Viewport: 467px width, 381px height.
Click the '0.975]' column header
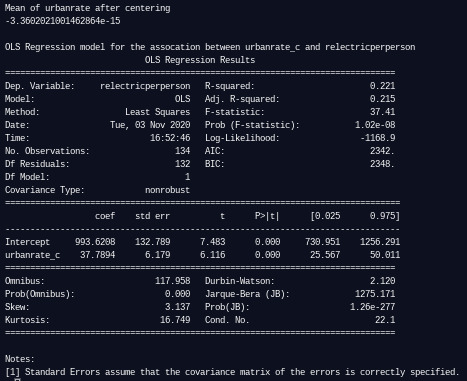pos(385,216)
